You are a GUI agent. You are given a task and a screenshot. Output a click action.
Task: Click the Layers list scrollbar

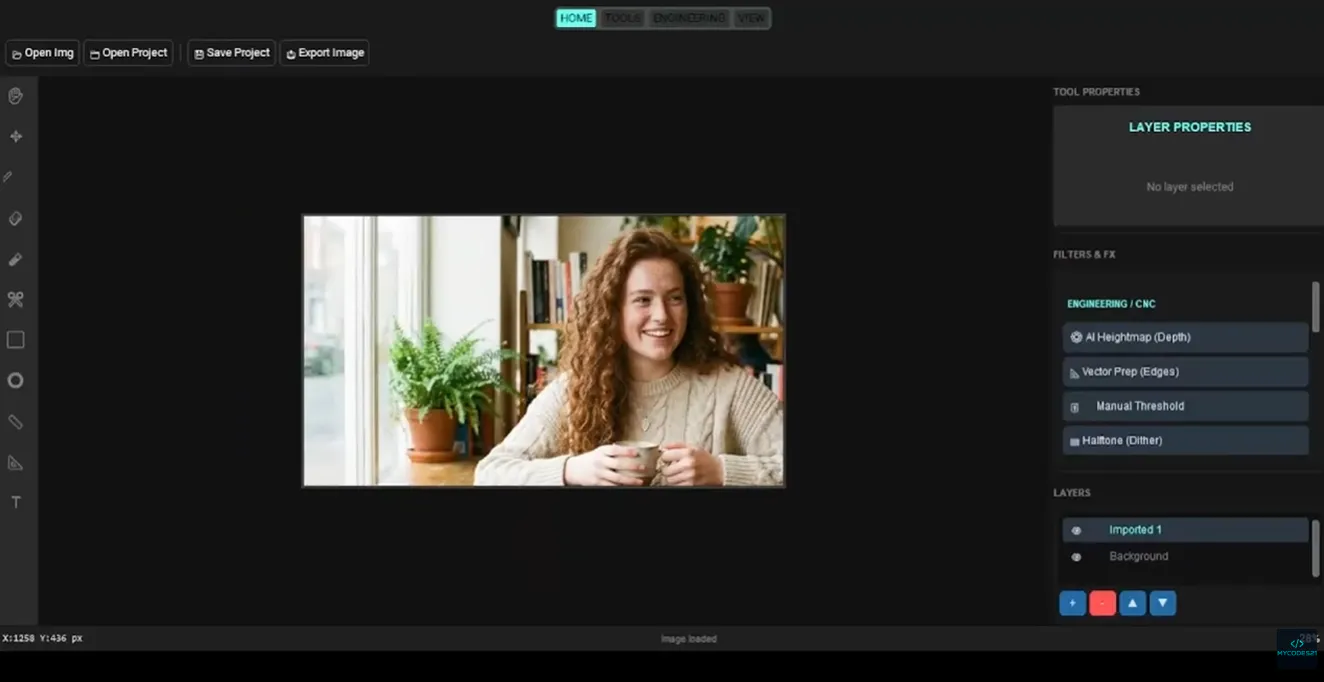click(1315, 548)
